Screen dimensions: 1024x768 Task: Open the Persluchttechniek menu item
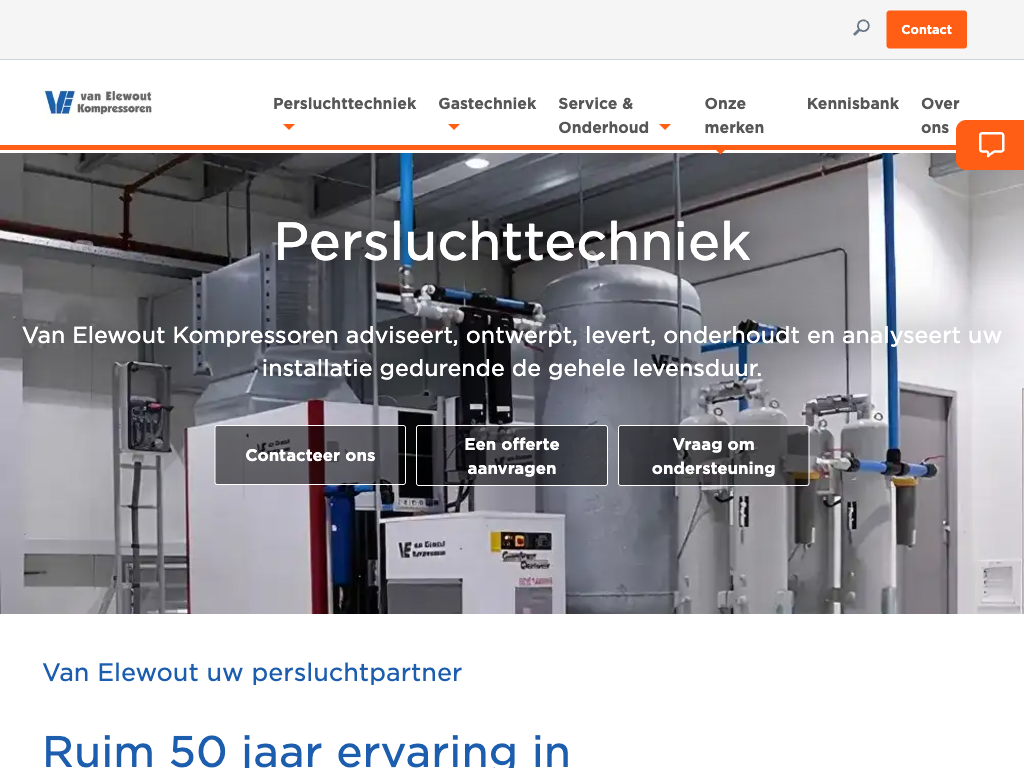(x=344, y=103)
